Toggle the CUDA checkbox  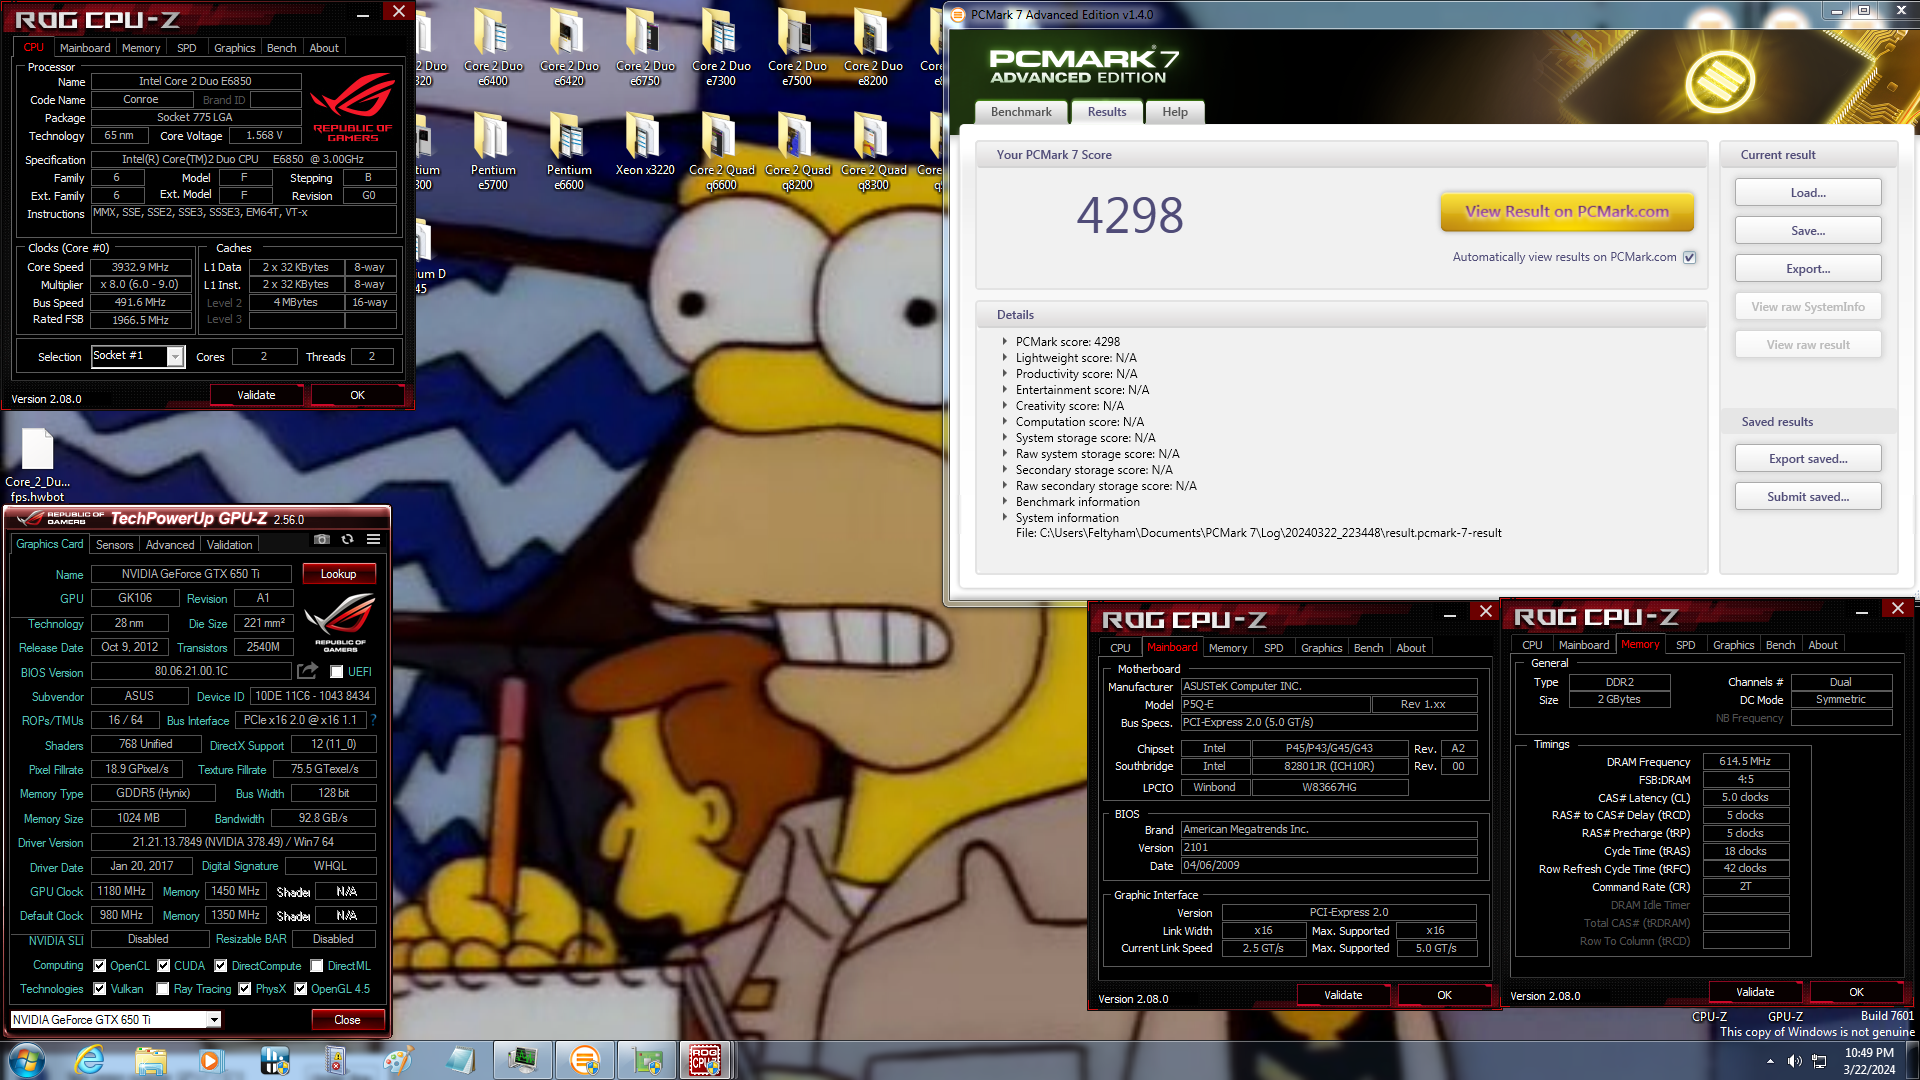(163, 966)
